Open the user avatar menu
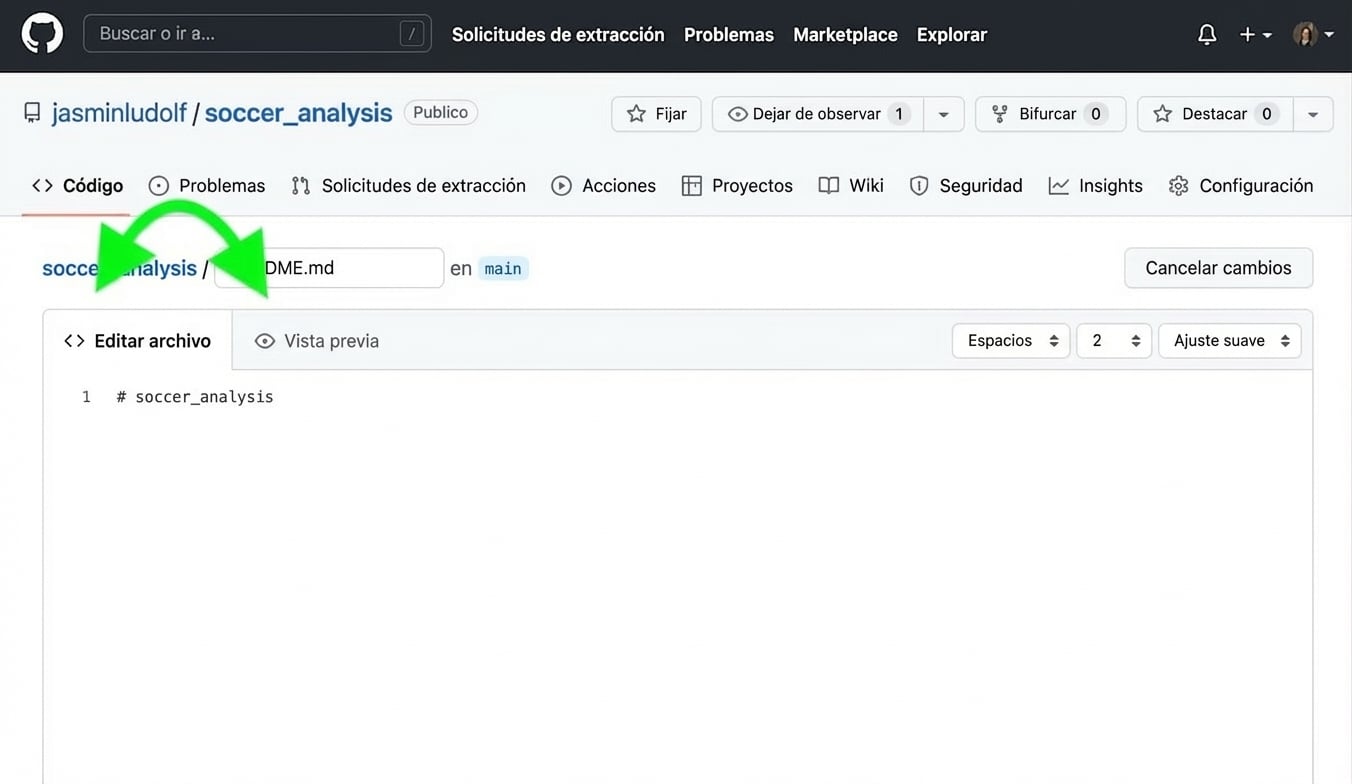The height and width of the screenshot is (784, 1352). [1313, 35]
